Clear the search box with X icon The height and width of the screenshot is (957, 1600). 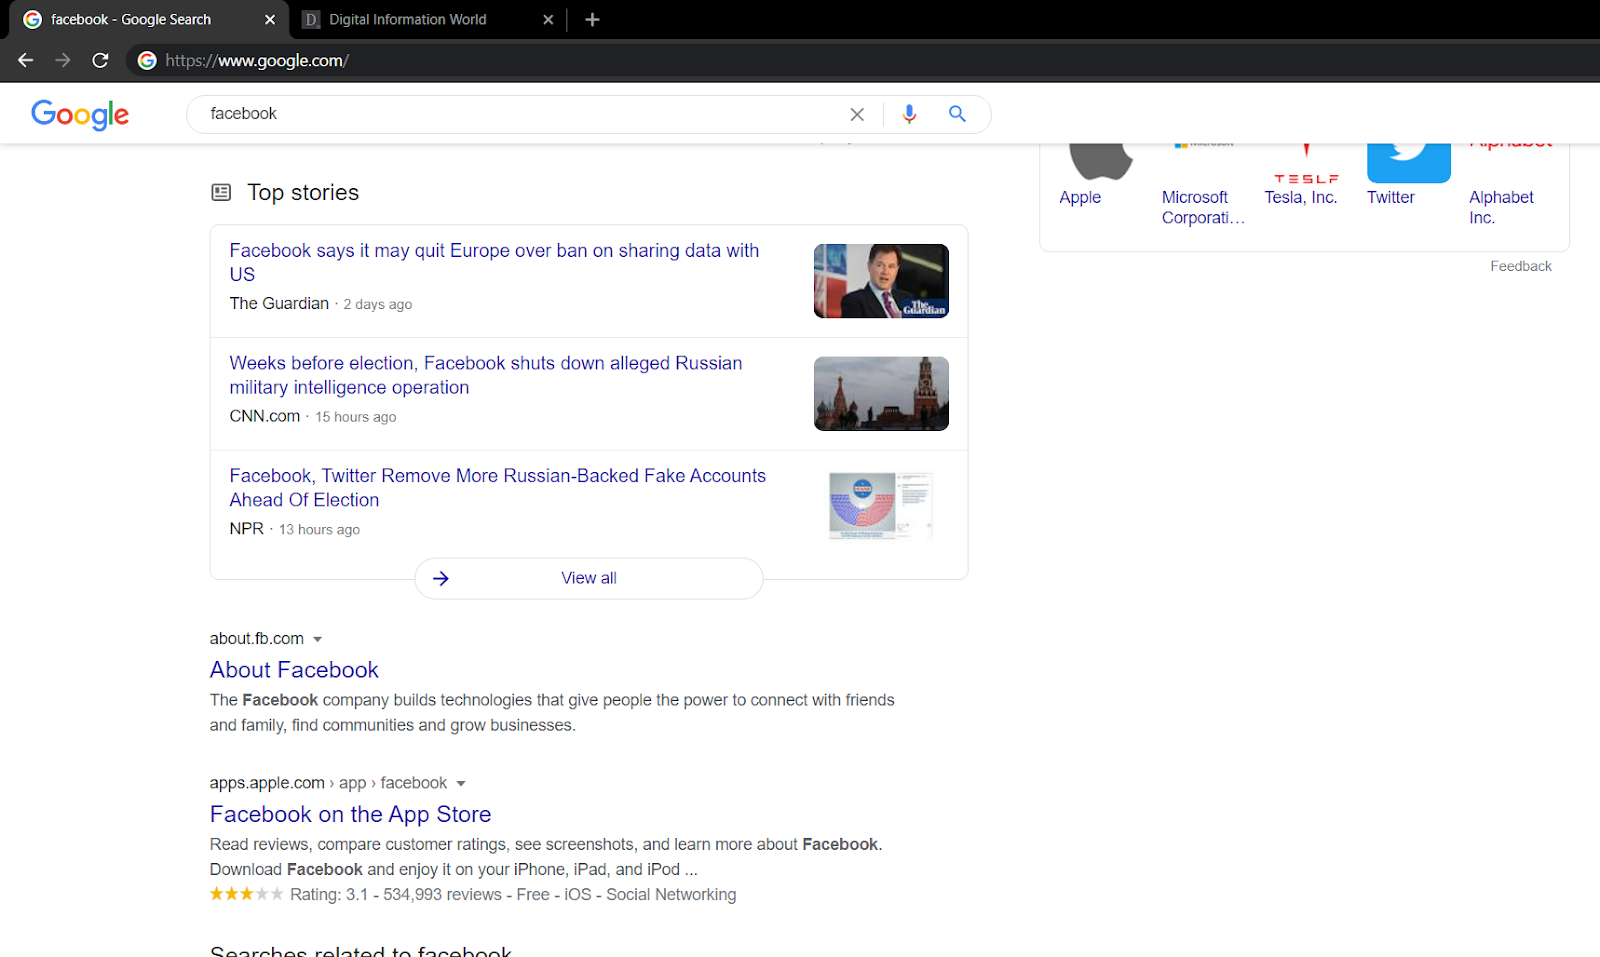857,115
